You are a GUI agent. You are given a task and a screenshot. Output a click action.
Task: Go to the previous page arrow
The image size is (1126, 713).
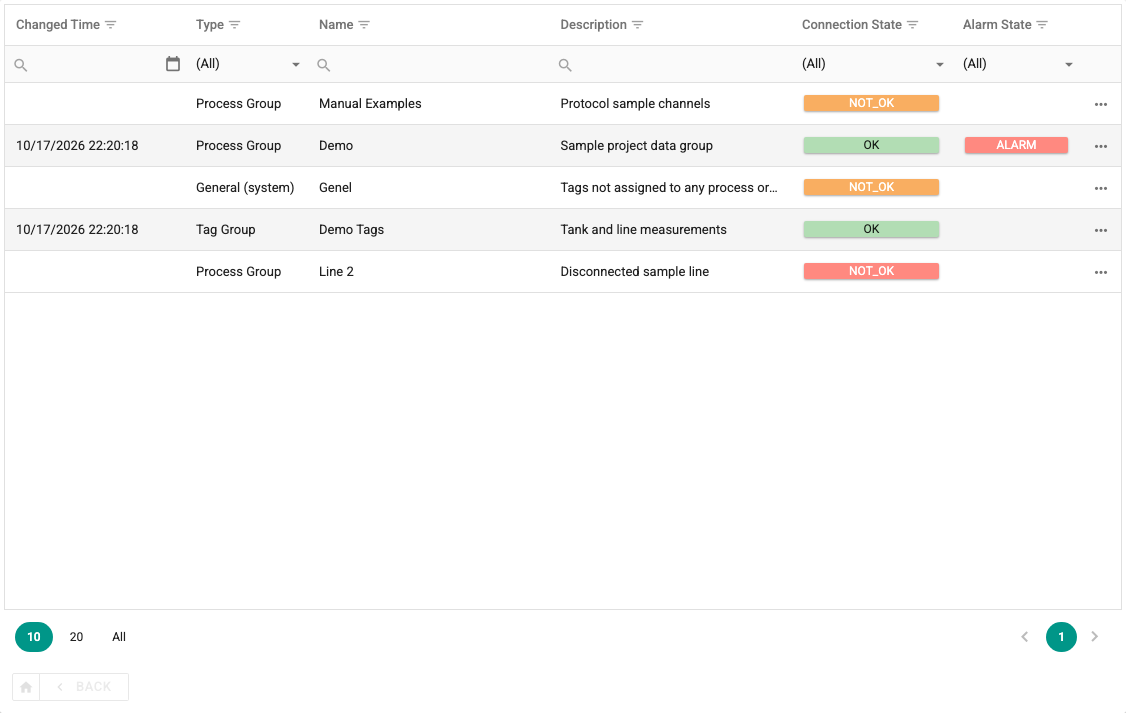coord(1025,637)
